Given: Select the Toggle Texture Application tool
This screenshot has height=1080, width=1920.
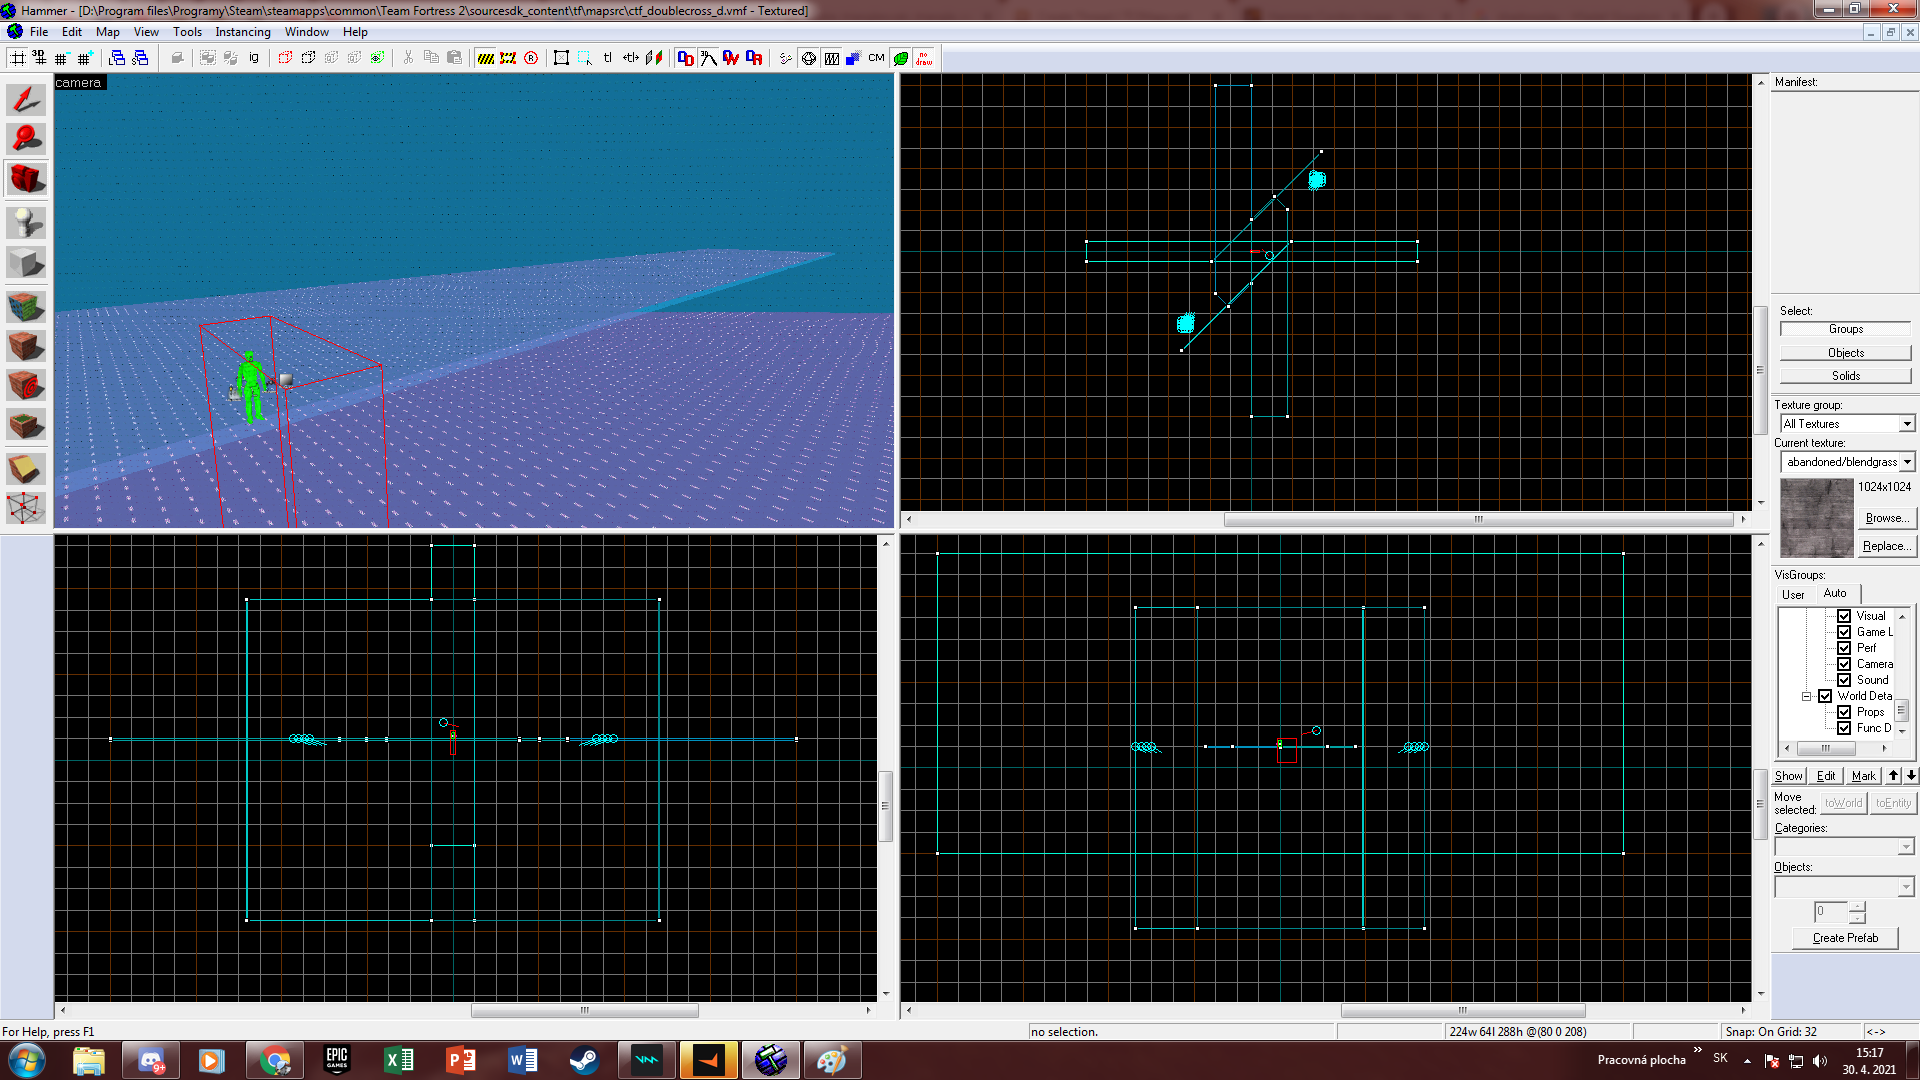Looking at the screenshot, I should click(x=26, y=305).
